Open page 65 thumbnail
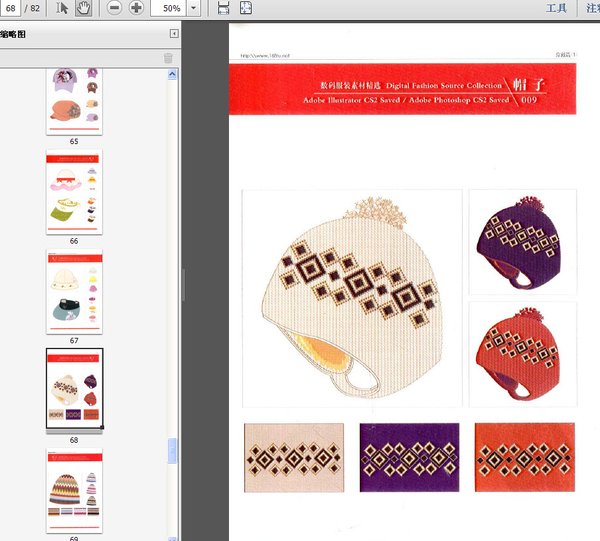Image resolution: width=600 pixels, height=541 pixels. 74,101
